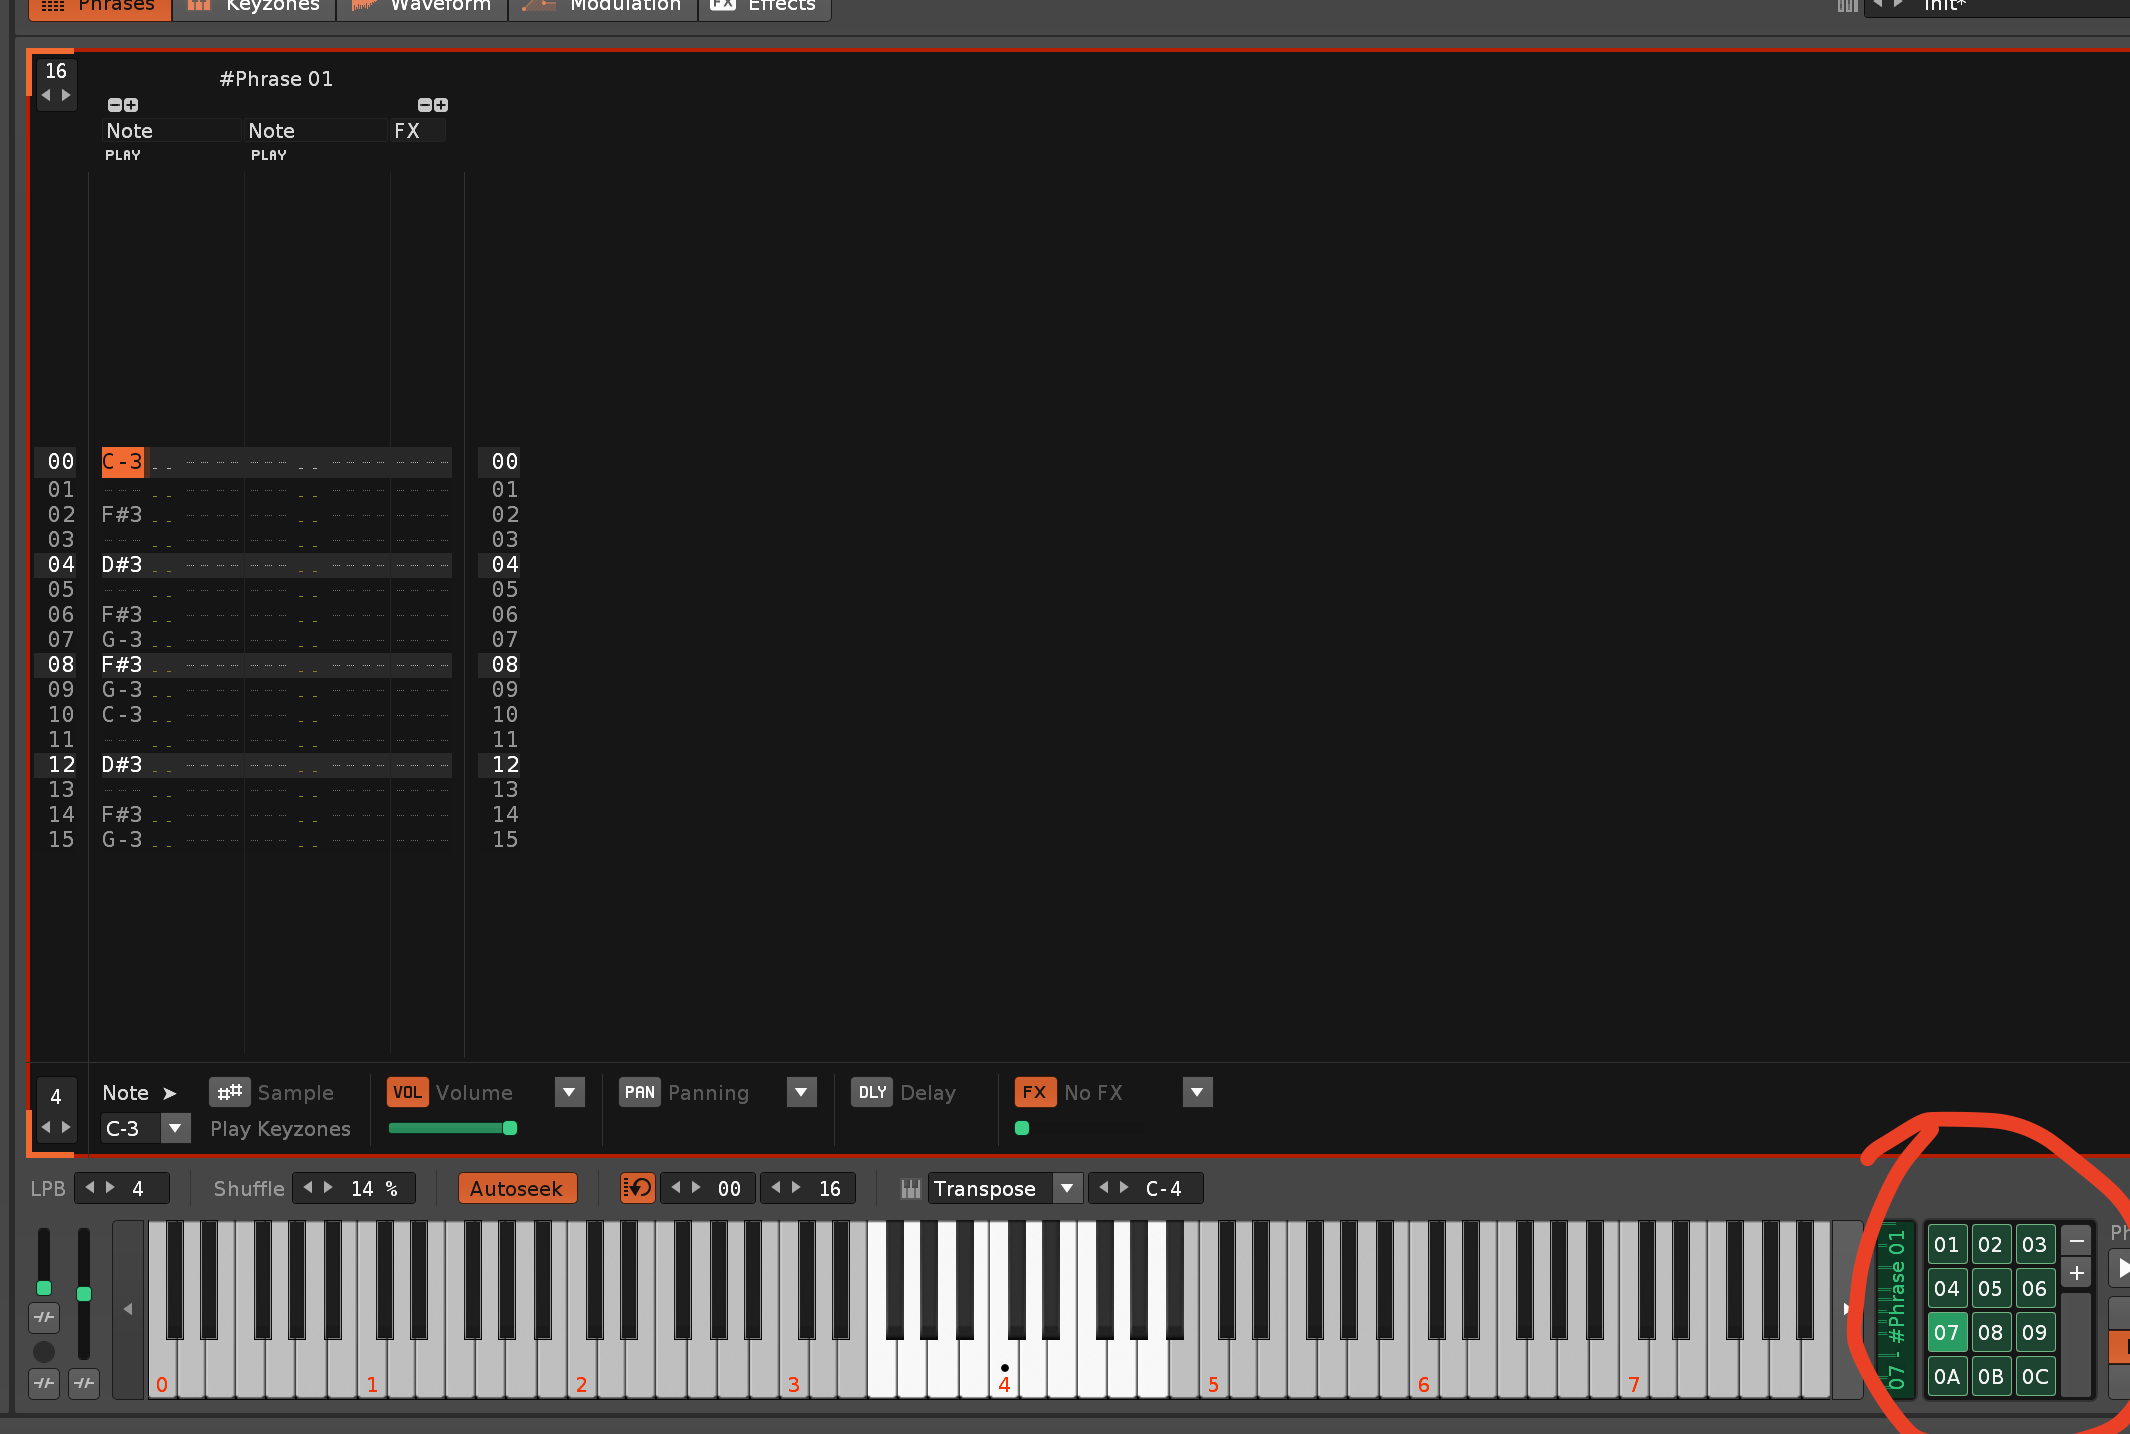Screen dimensions: 2130x1434
Task: Select phrase slot 09
Action: [2035, 1333]
